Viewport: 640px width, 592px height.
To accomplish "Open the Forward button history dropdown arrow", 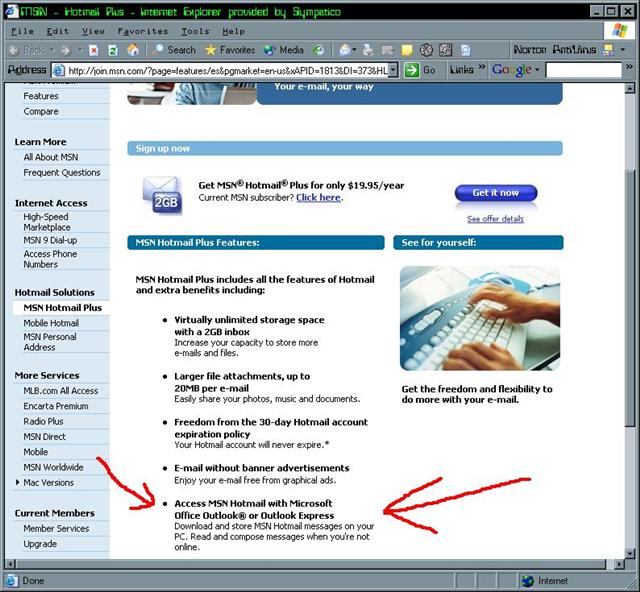I will (80, 50).
